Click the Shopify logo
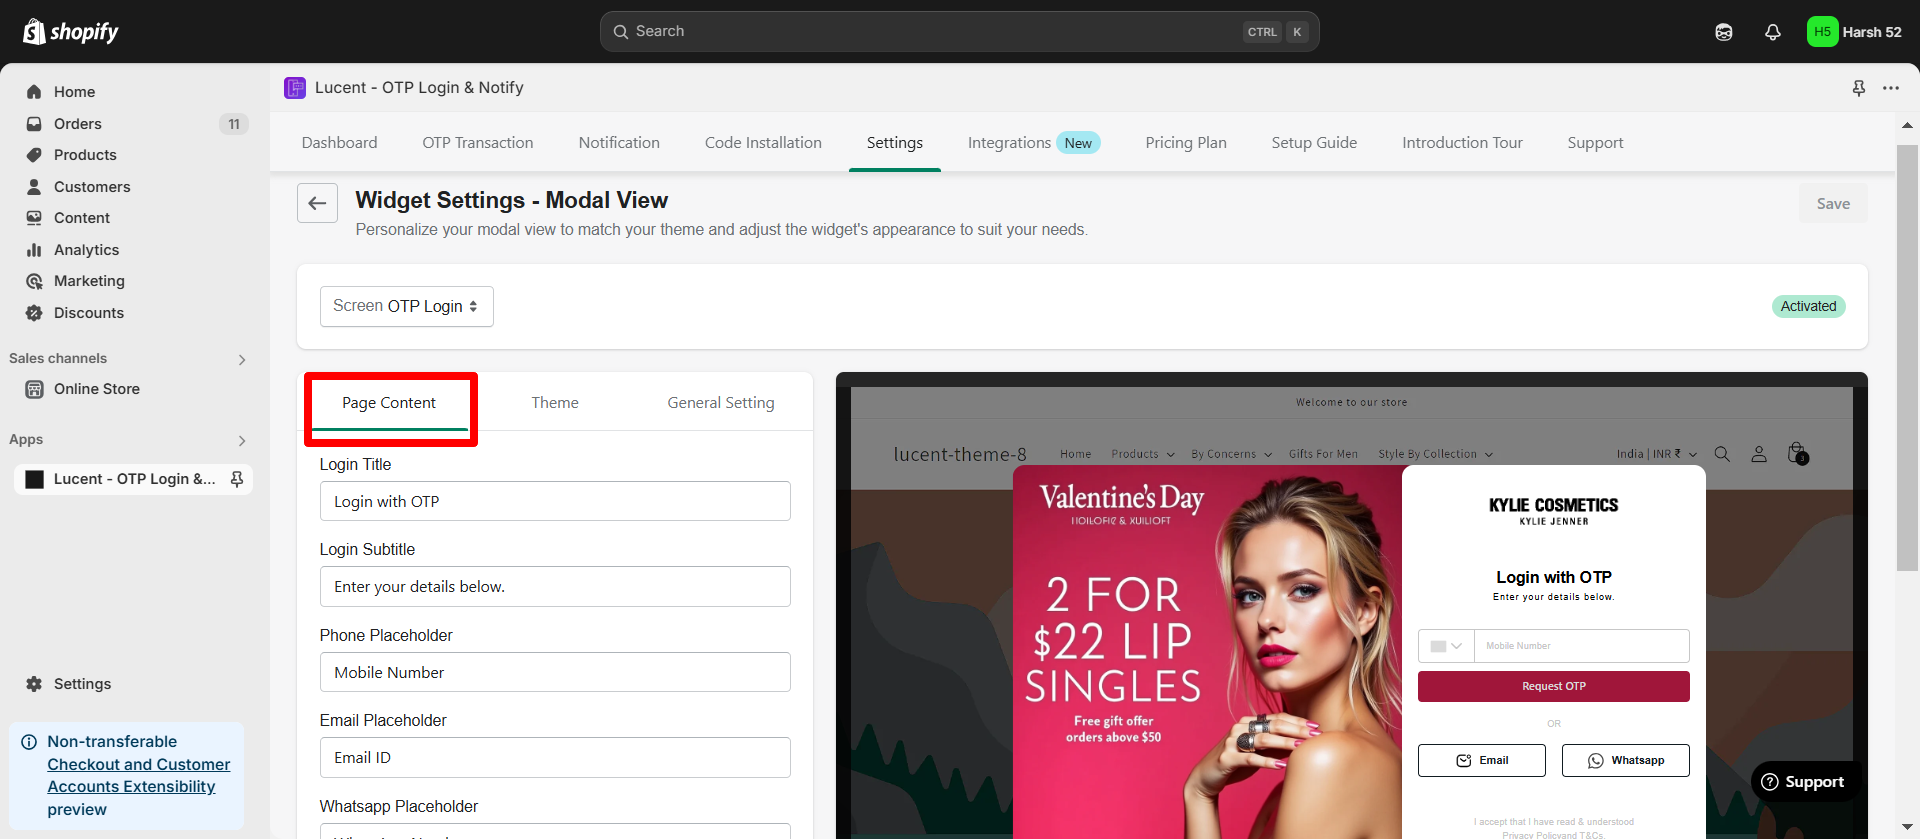1920x839 pixels. tap(70, 32)
